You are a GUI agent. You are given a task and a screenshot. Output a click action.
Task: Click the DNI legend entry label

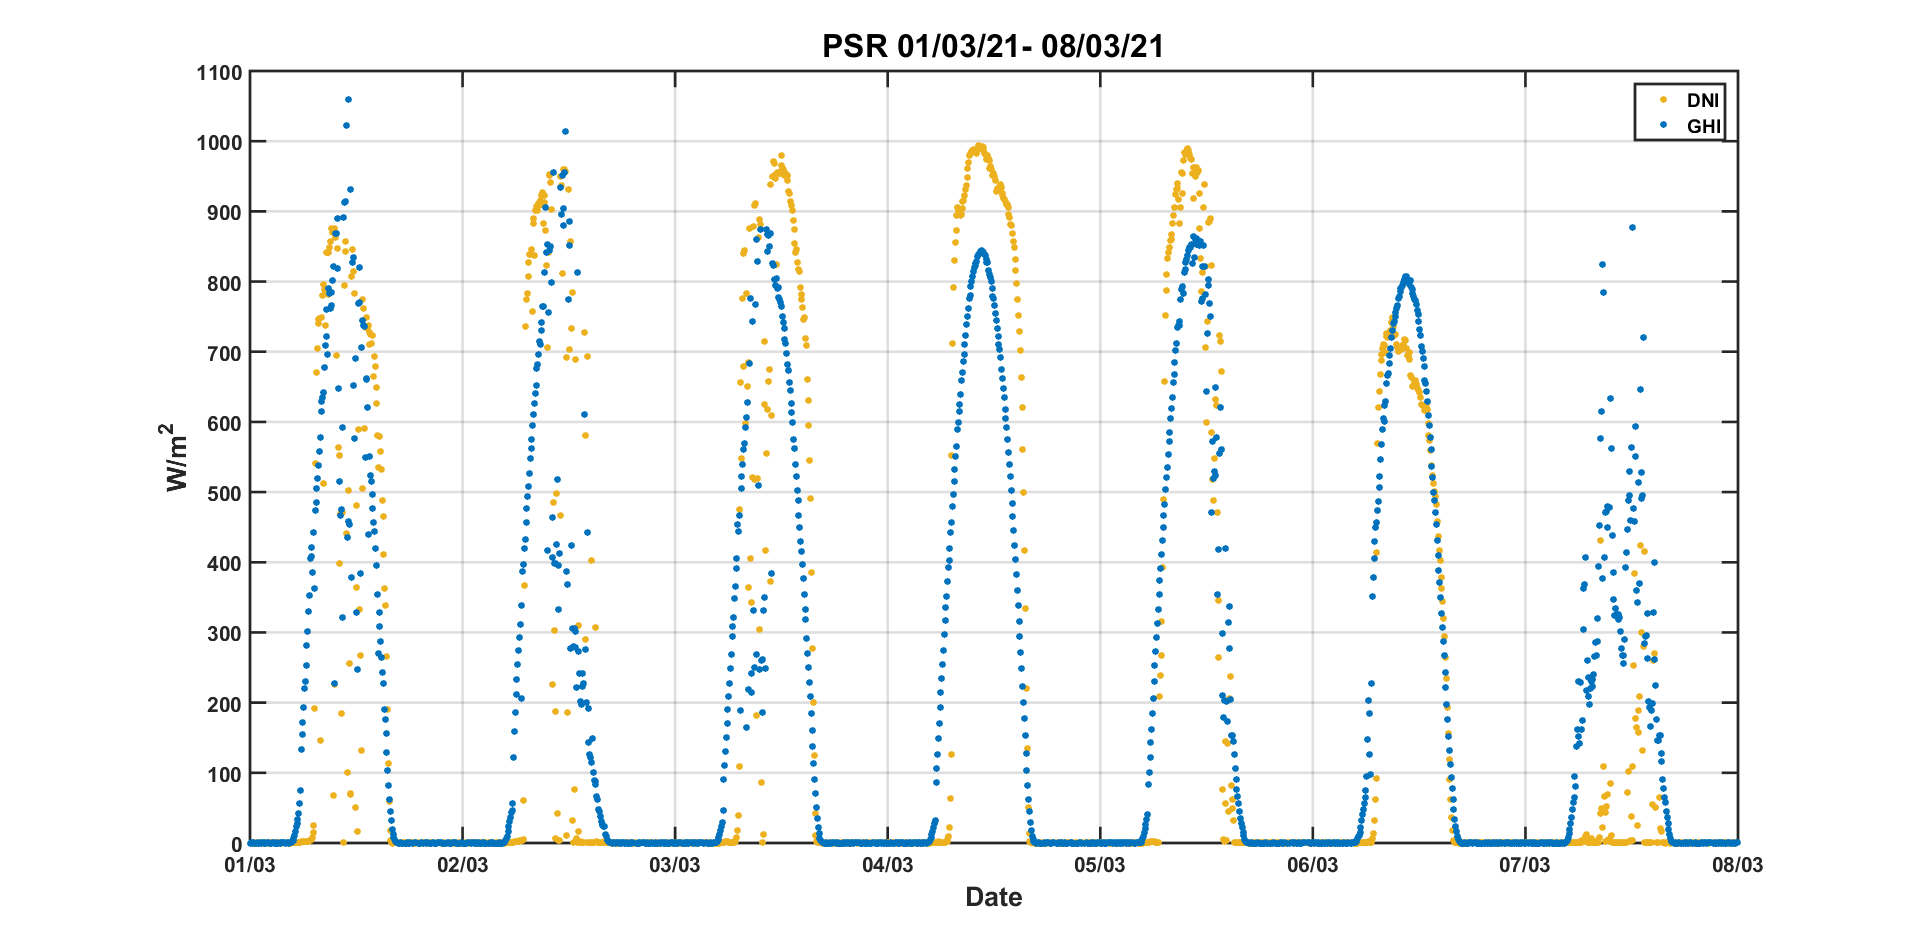1702,100
